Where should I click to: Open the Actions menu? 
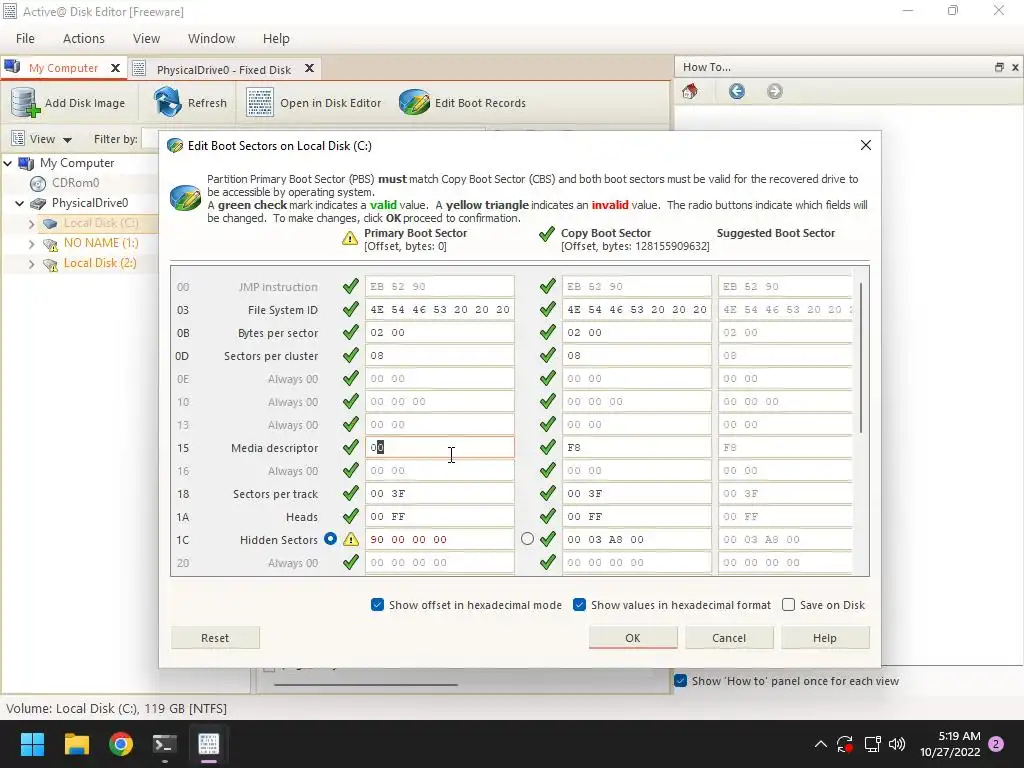point(84,39)
